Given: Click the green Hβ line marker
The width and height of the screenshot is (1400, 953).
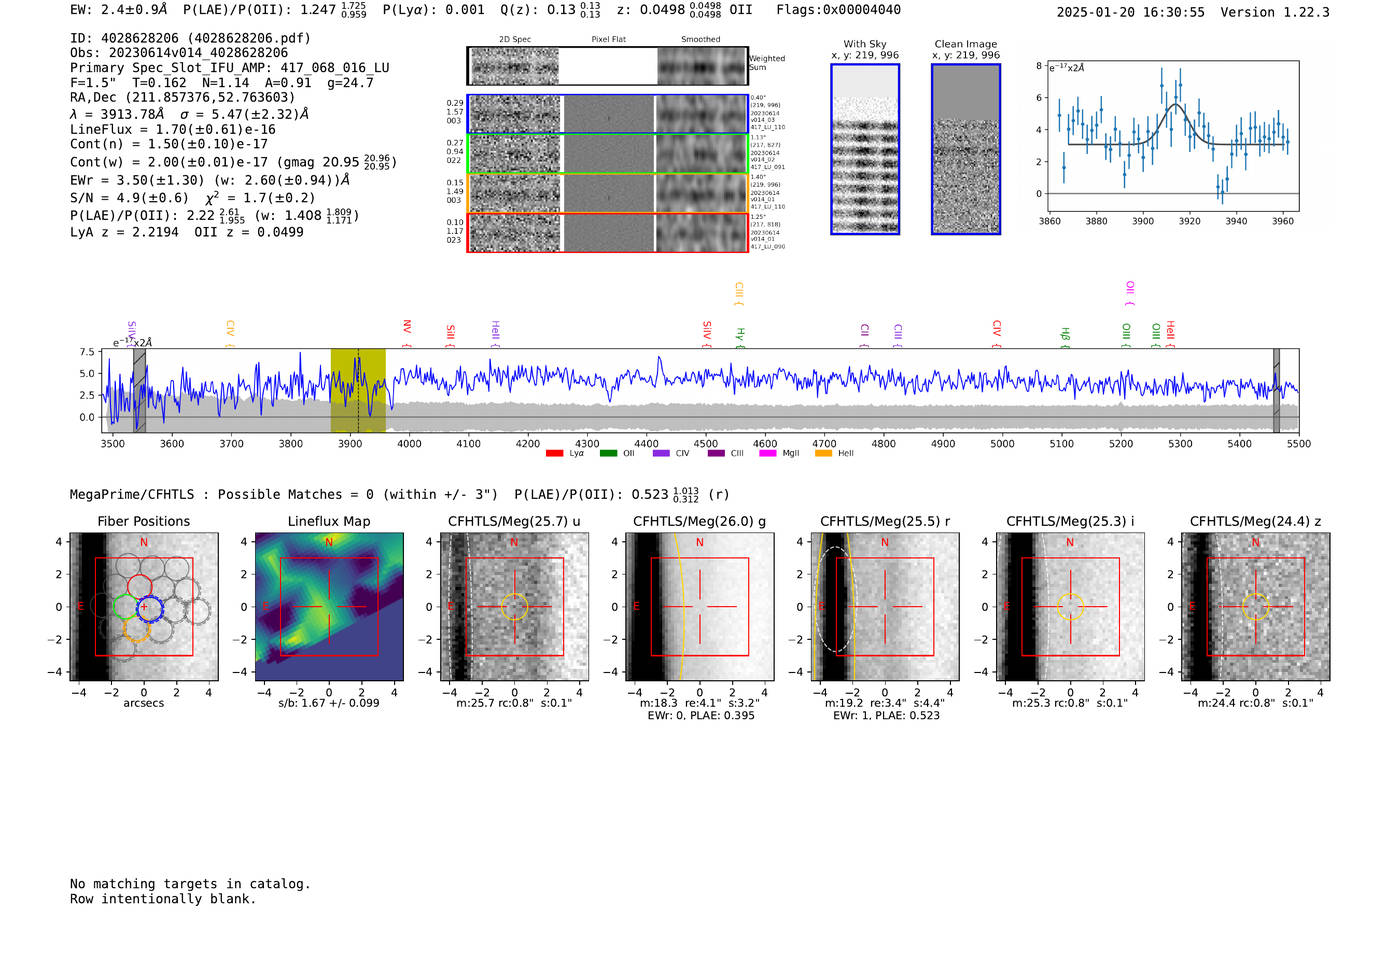Looking at the screenshot, I should click(x=1066, y=337).
